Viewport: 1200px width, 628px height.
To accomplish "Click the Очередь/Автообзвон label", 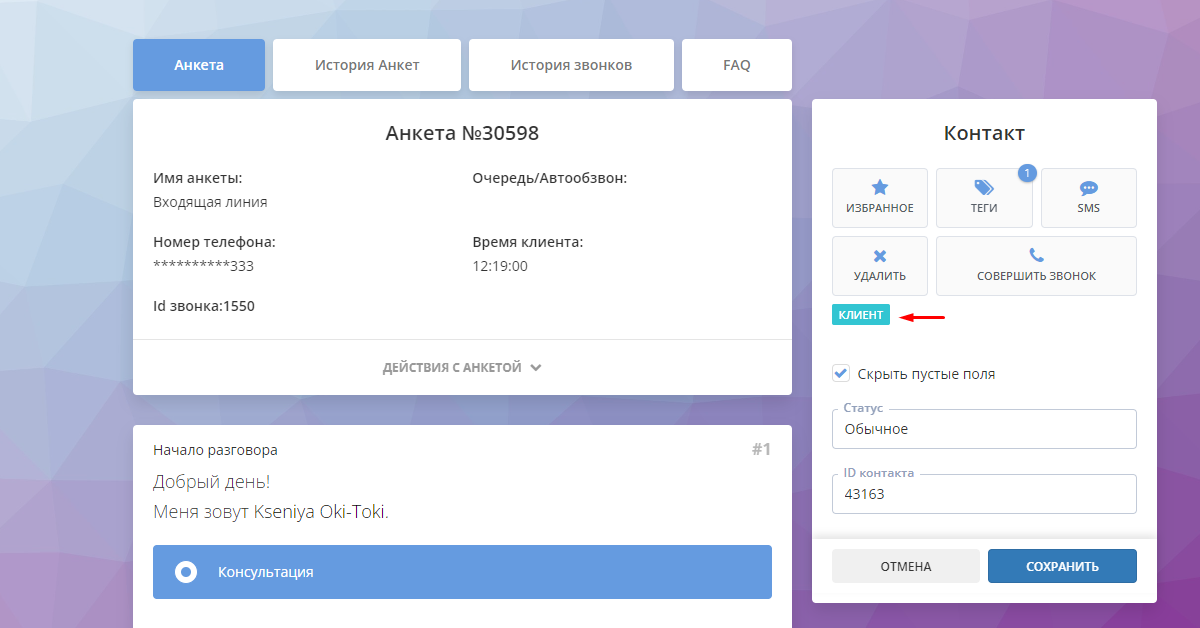I will [x=549, y=178].
